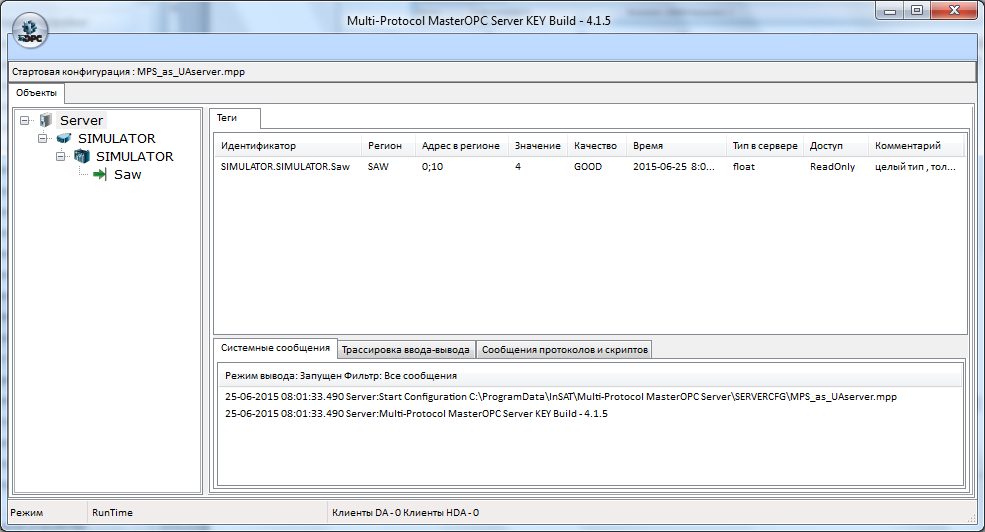
Task: Select the Saw tag in tree
Action: coord(128,175)
